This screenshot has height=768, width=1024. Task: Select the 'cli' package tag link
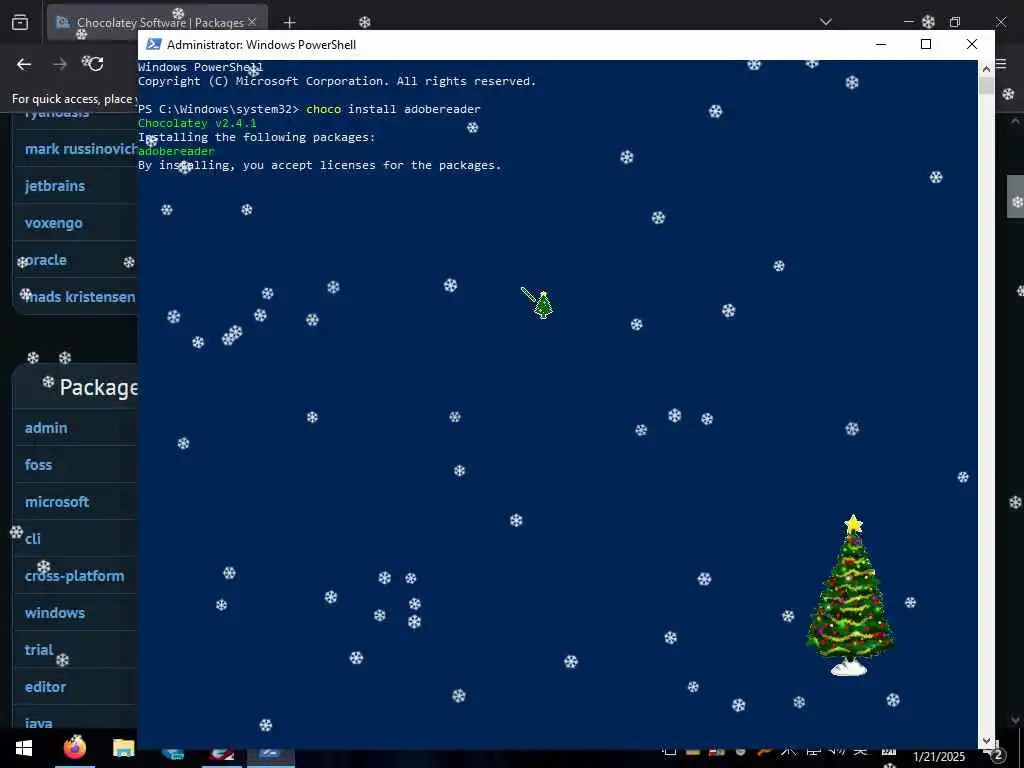[33, 539]
